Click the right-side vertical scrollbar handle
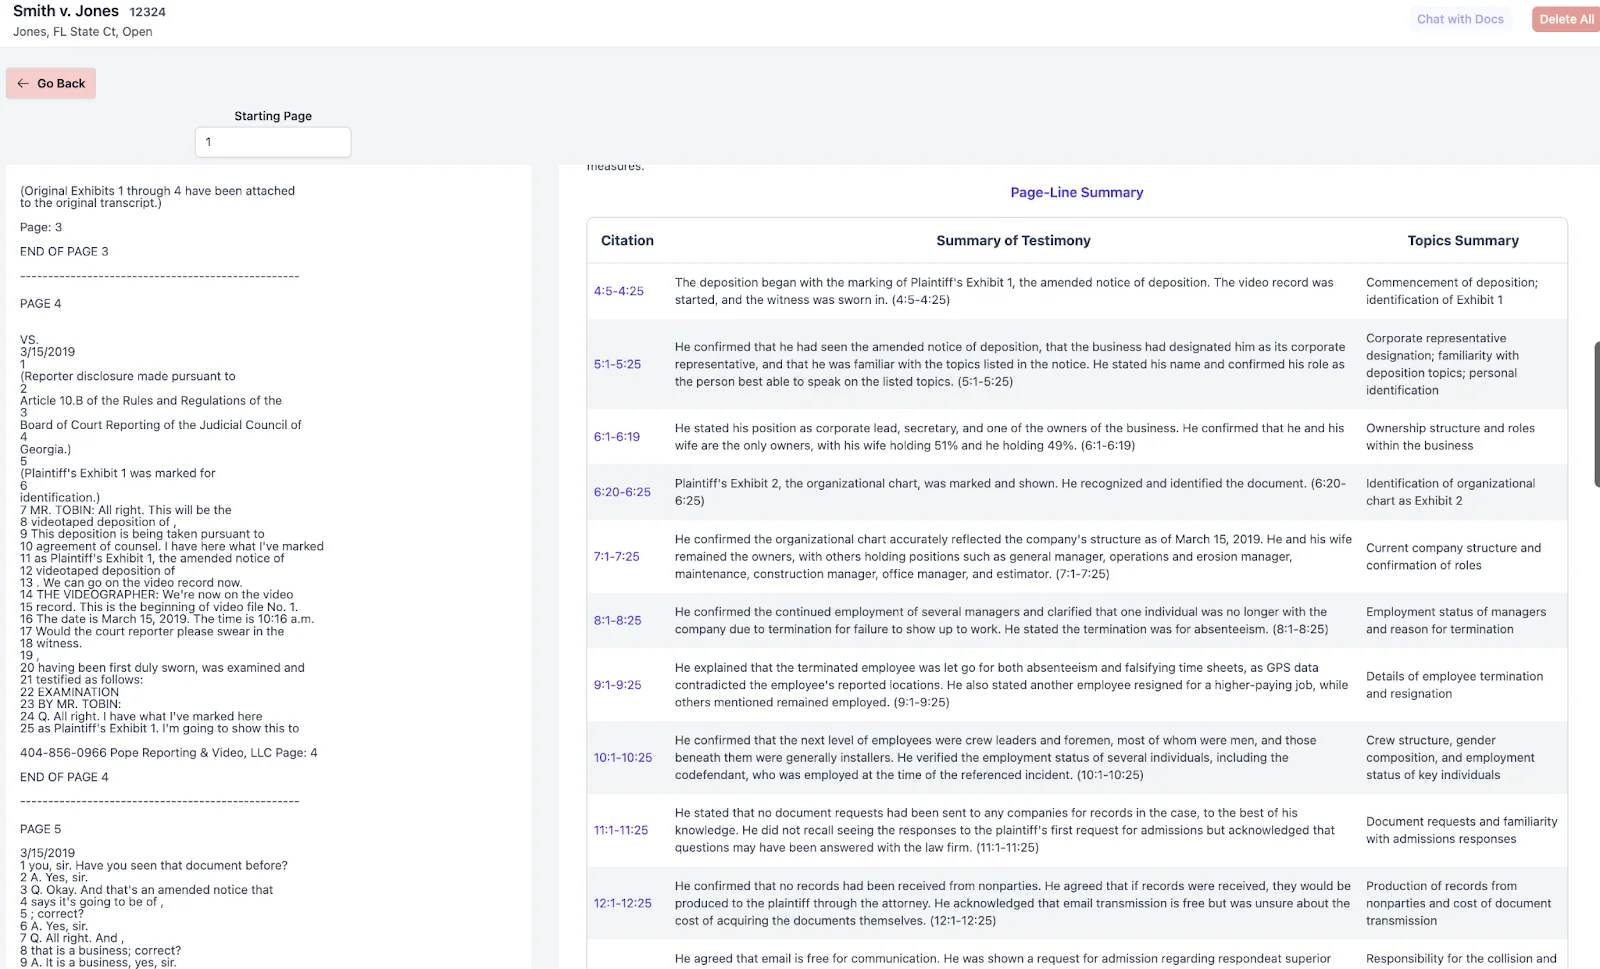Screen dimensions: 1600x969 (1596, 414)
